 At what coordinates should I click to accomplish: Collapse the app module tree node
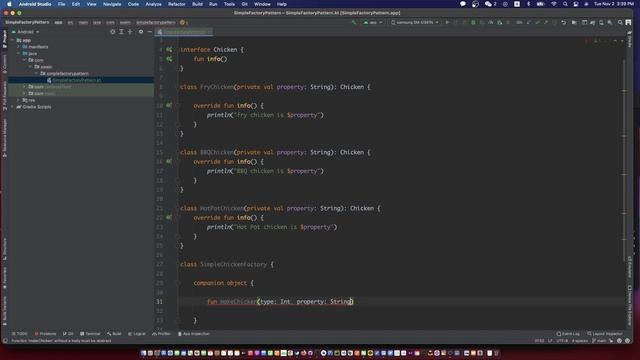click(x=13, y=40)
